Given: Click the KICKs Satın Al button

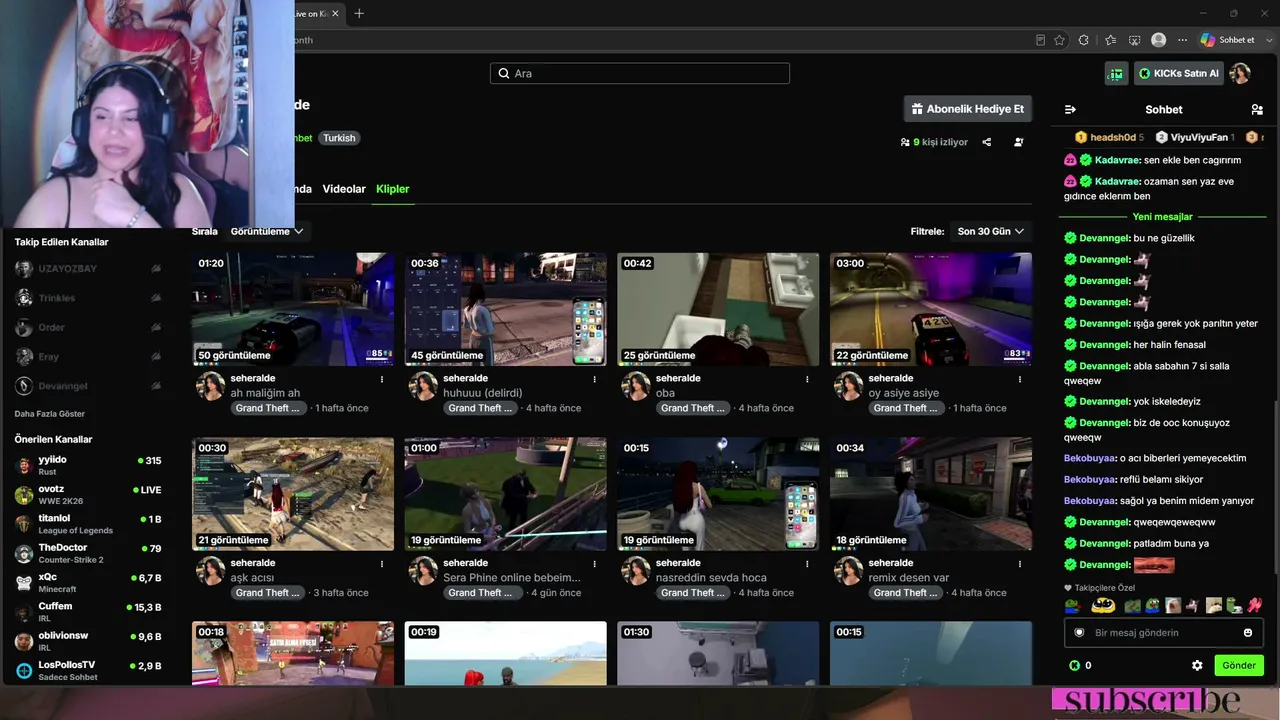Looking at the screenshot, I should 1179,73.
